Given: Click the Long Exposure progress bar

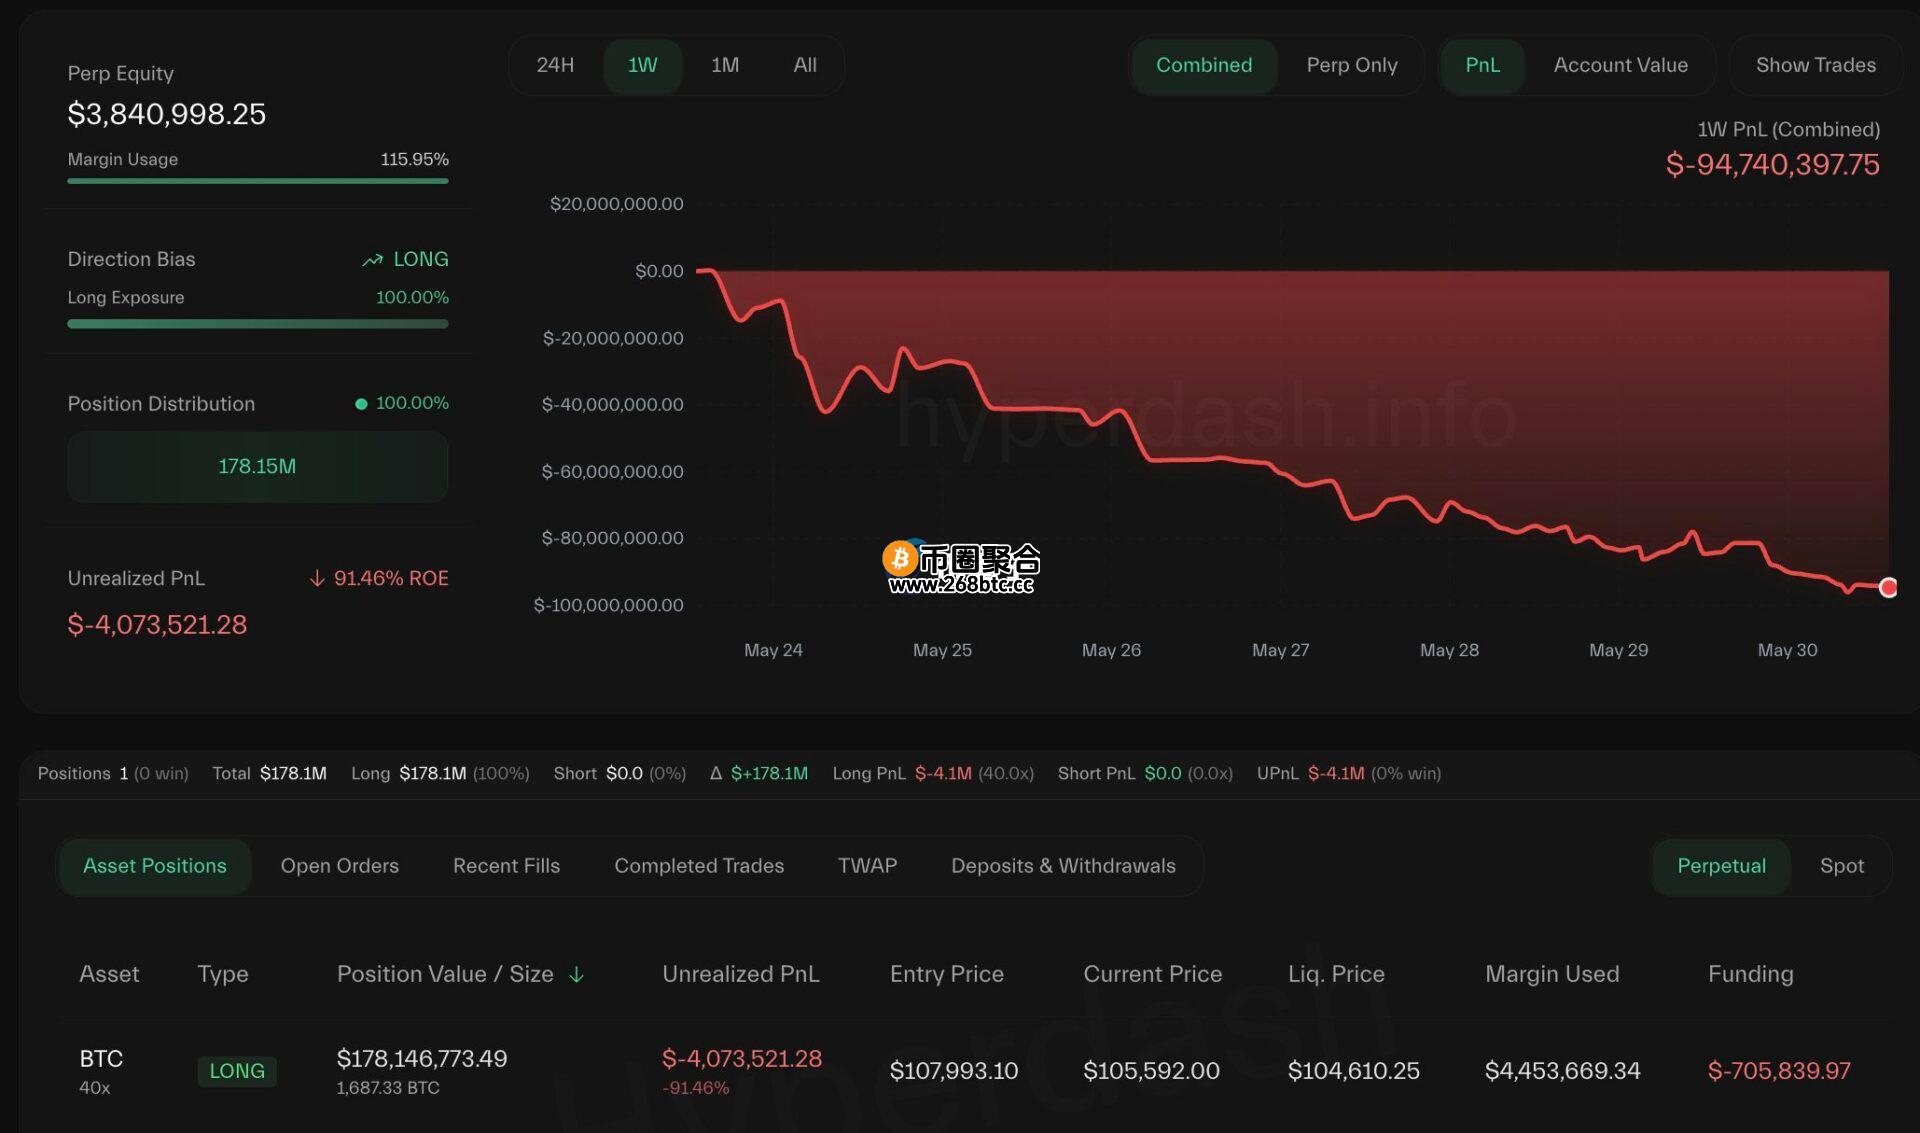Looking at the screenshot, I should pos(257,324).
